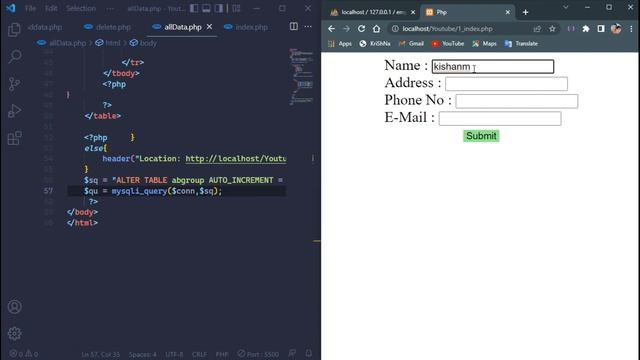Change file encoding UTF-8

click(174, 354)
